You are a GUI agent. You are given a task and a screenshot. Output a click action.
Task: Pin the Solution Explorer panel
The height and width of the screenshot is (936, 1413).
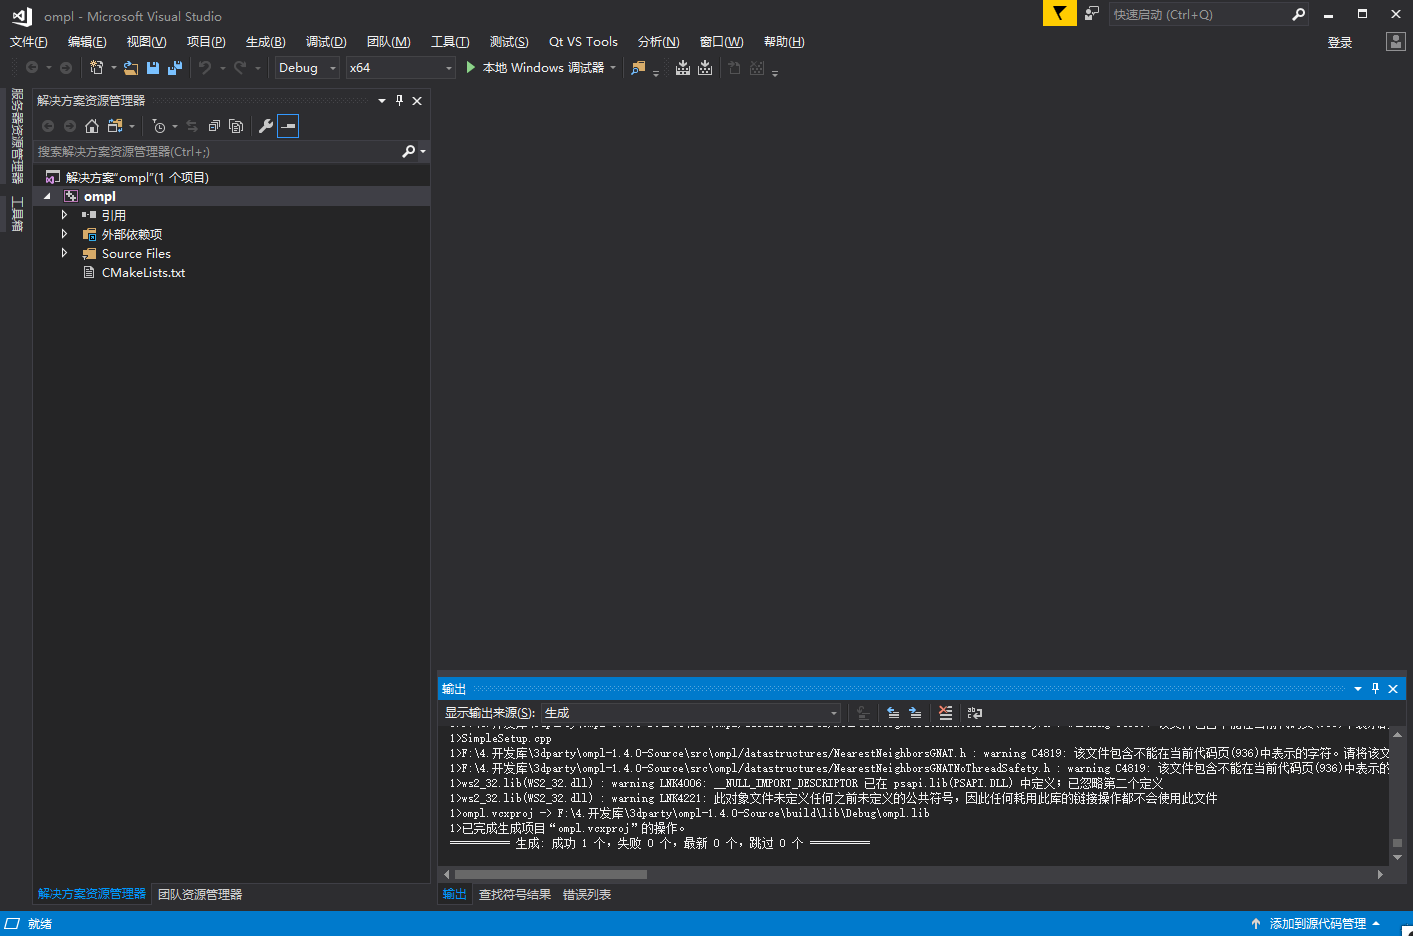click(x=398, y=100)
